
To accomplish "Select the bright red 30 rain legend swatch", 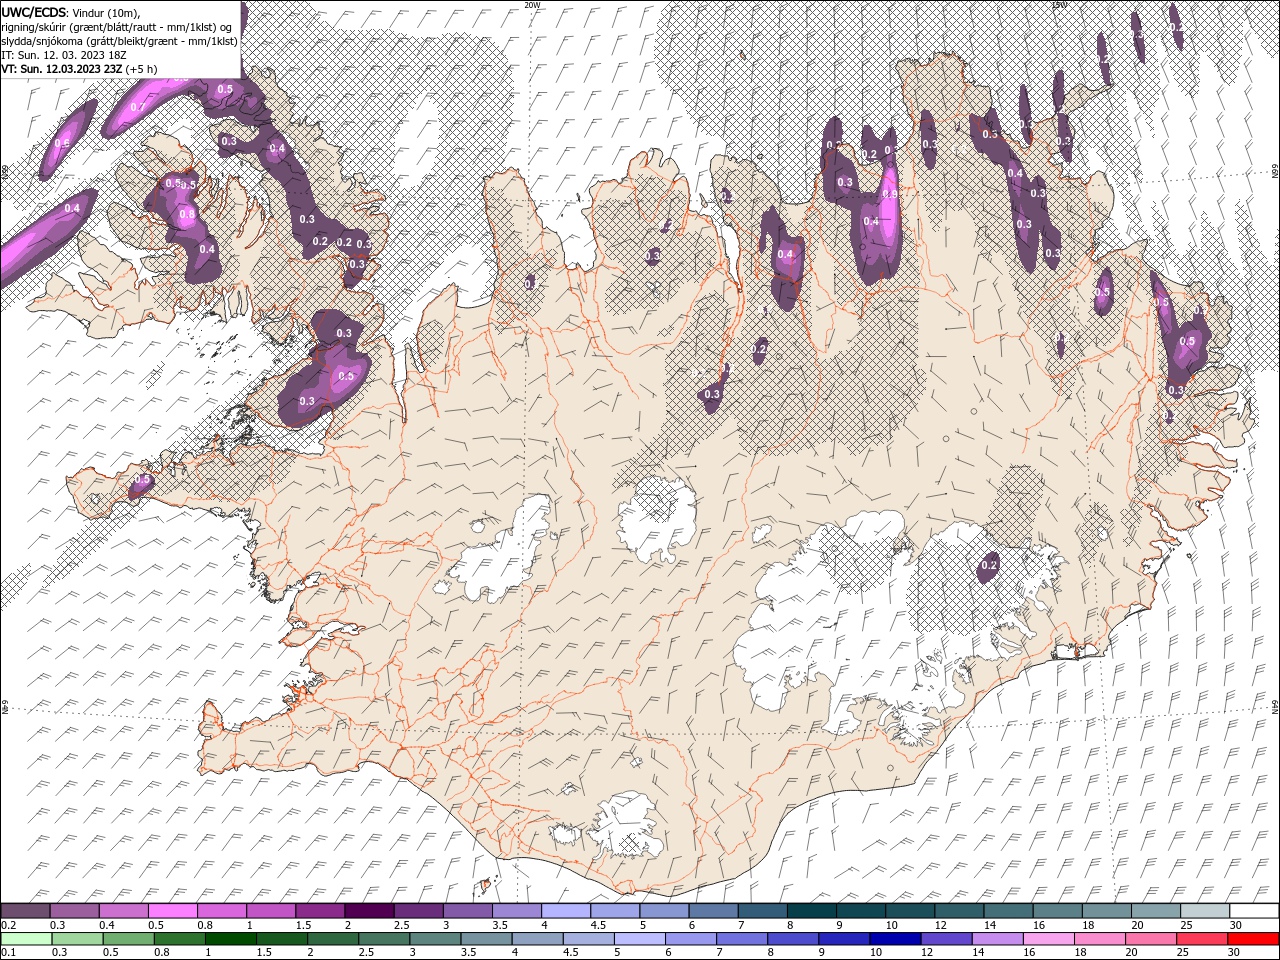I will tap(1252, 939).
